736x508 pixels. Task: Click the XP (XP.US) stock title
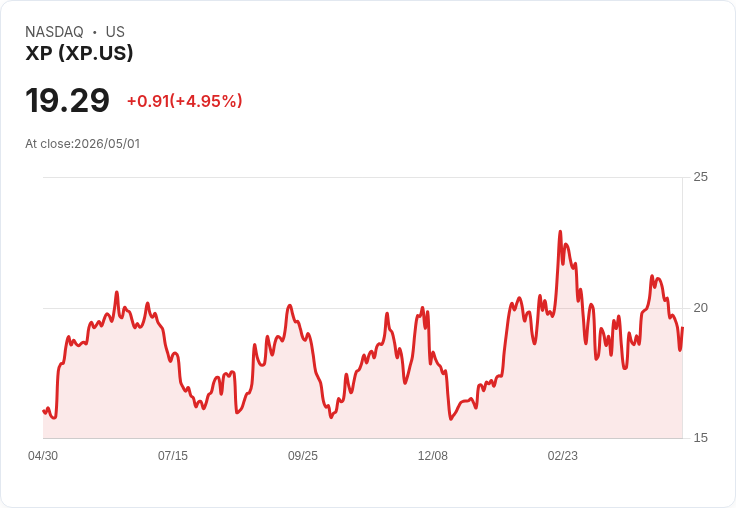pyautogui.click(x=79, y=53)
